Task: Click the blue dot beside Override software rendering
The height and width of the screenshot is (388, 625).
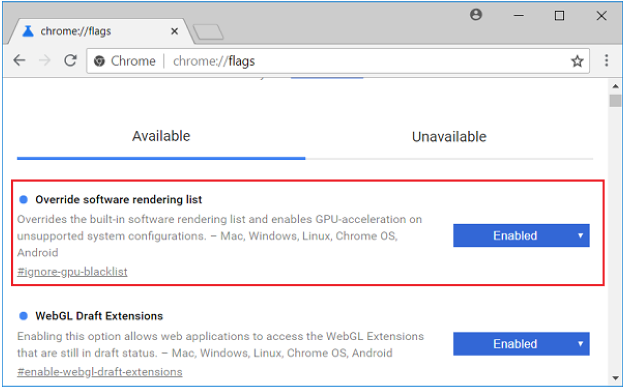Action: (24, 199)
